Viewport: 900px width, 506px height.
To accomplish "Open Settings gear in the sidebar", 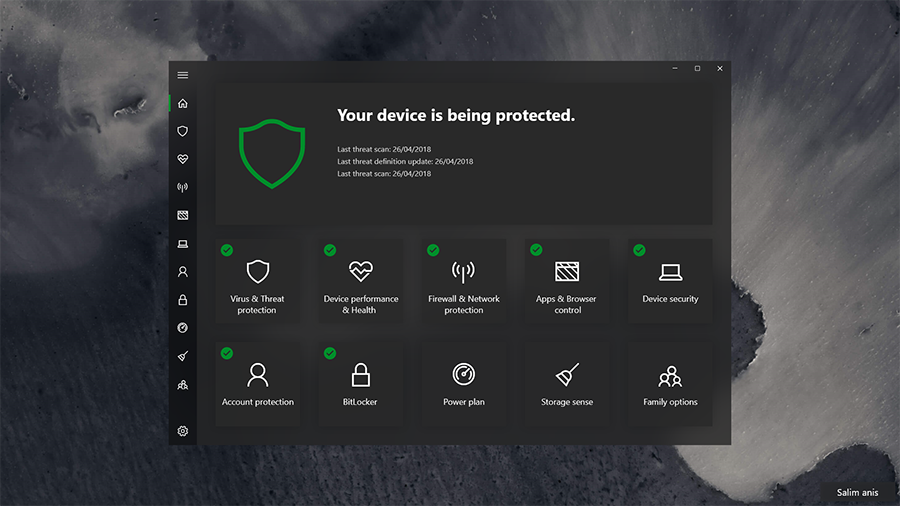I will click(x=183, y=431).
